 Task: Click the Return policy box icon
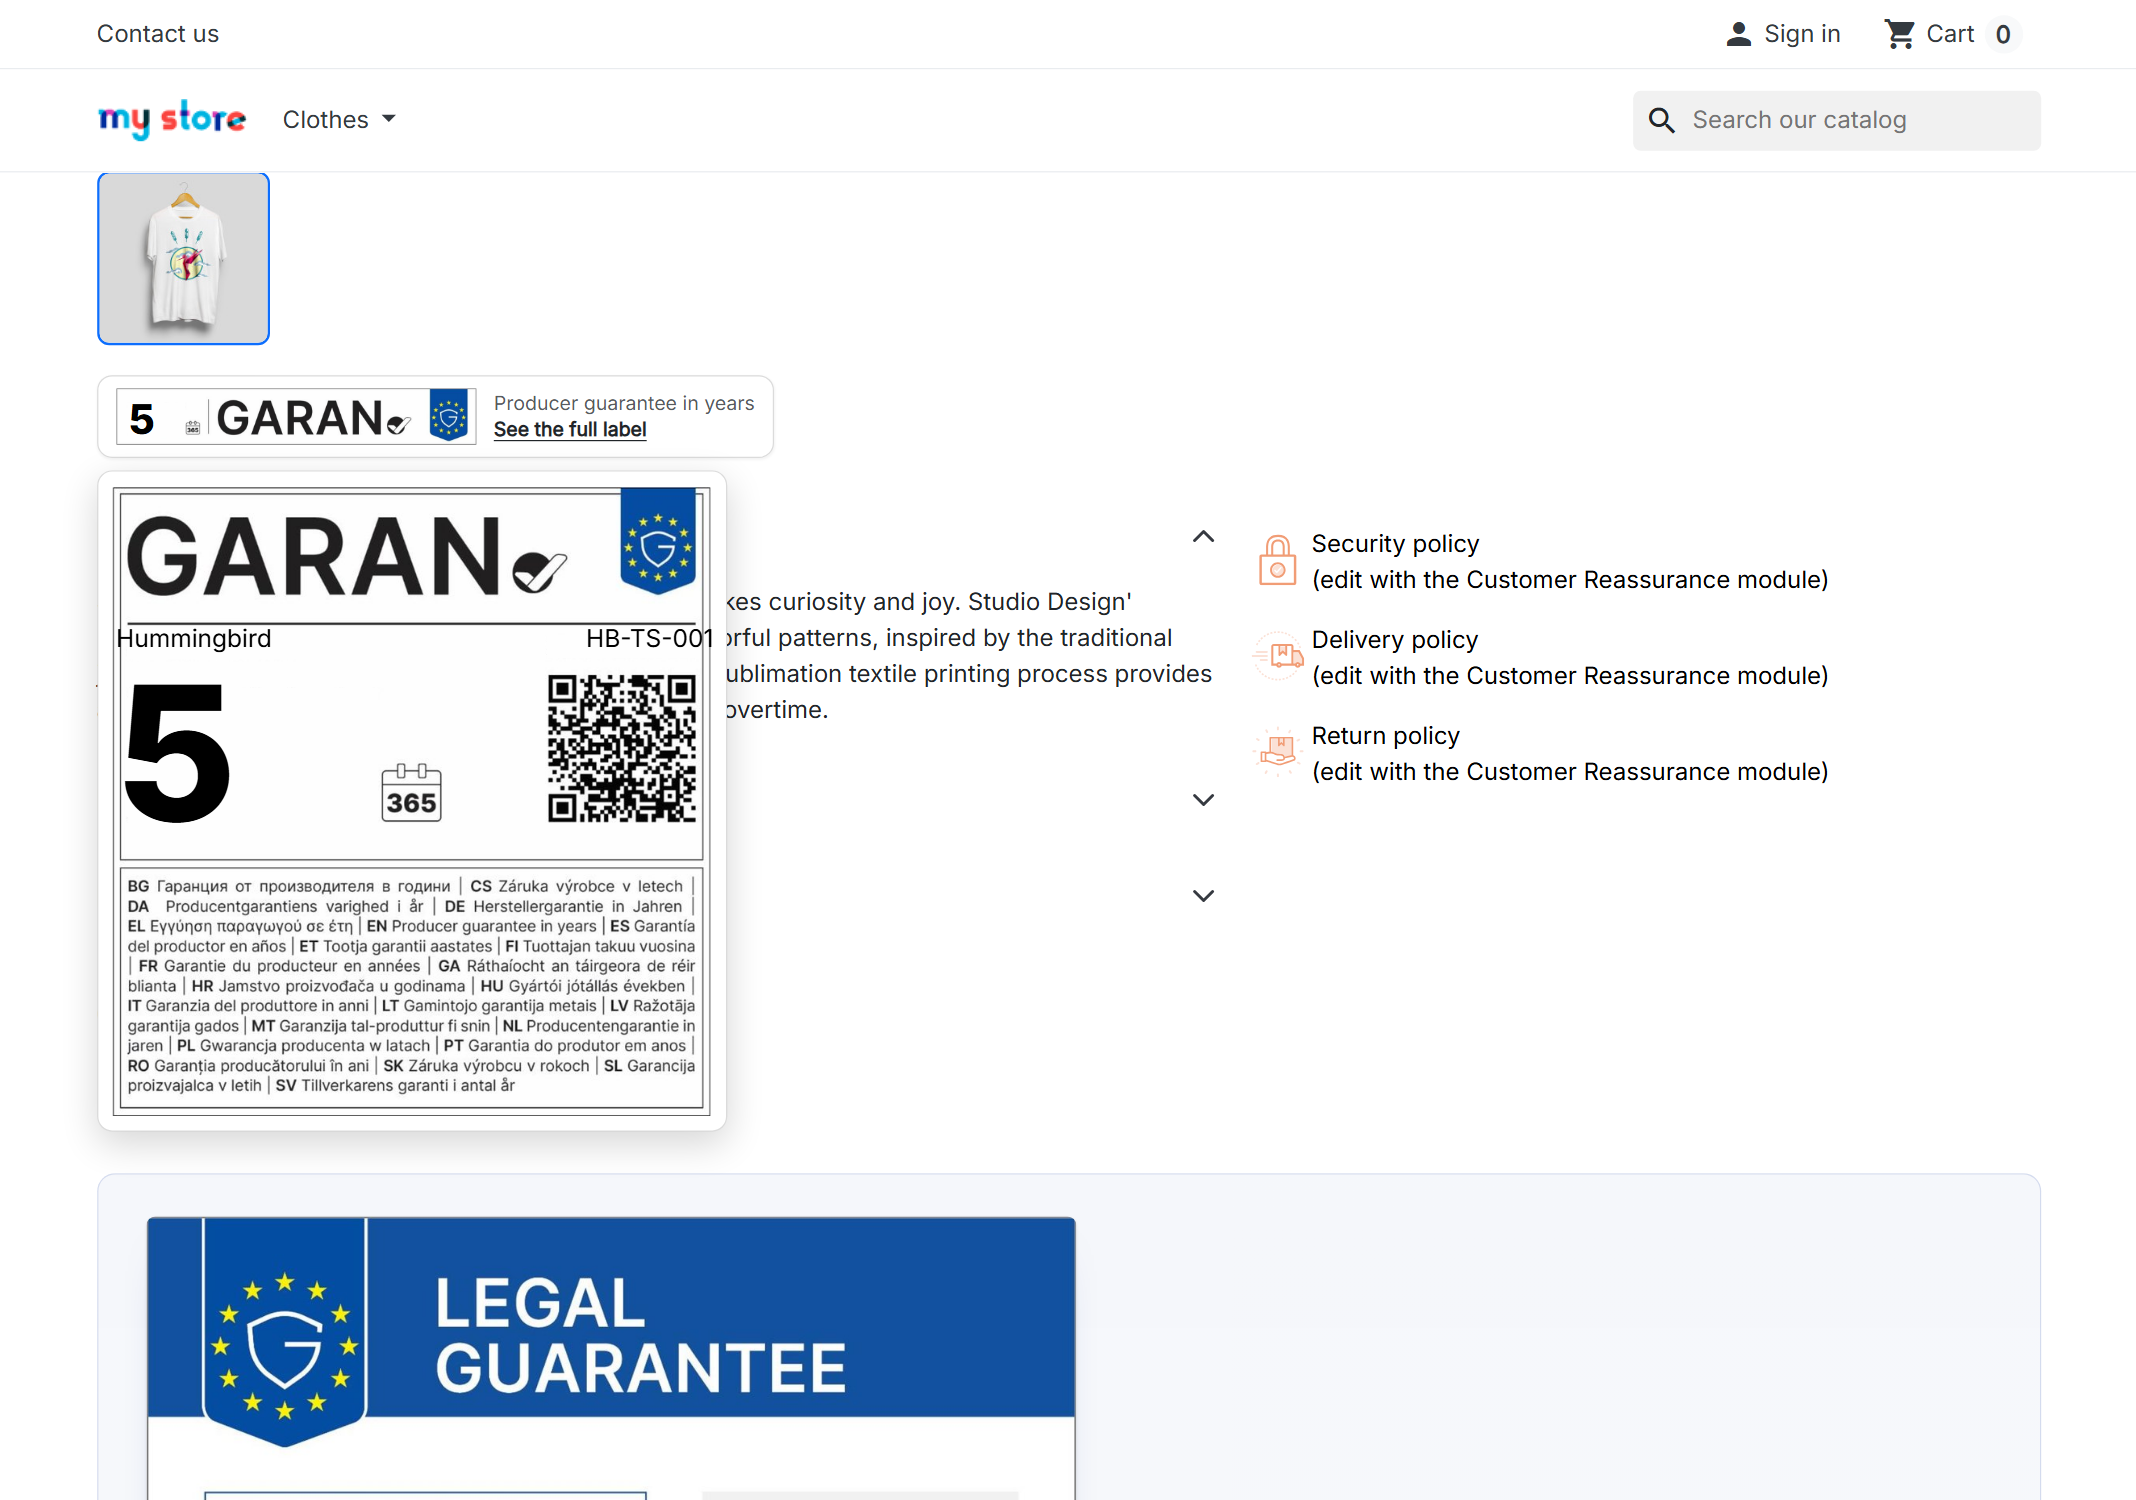[x=1278, y=752]
